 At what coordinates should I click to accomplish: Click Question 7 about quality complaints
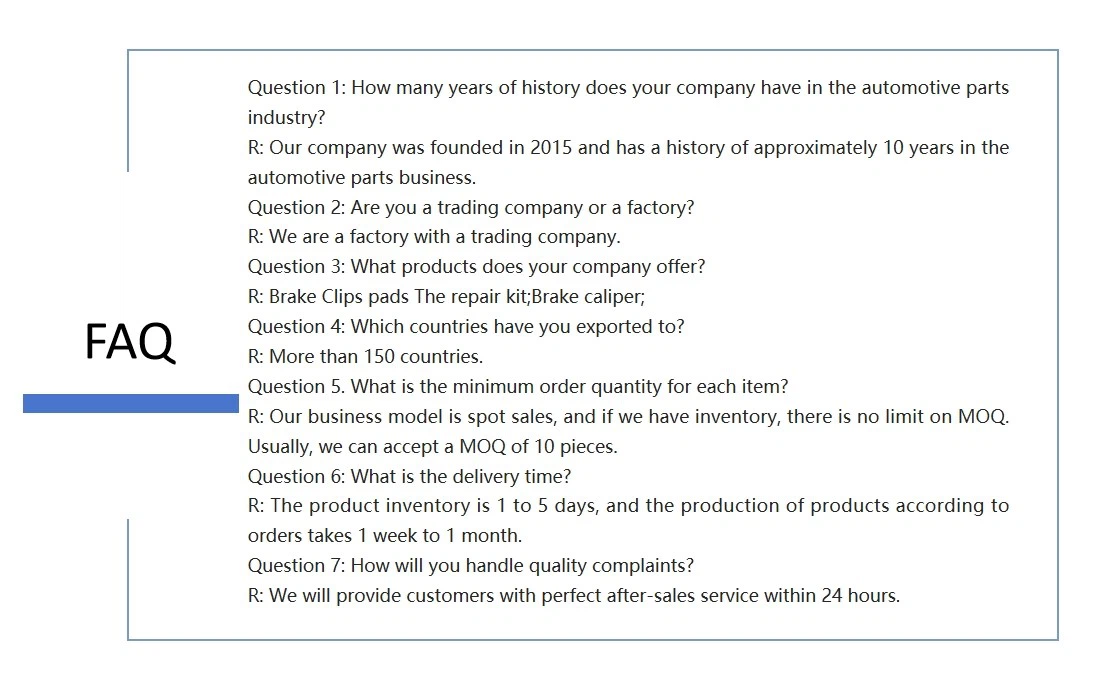[470, 566]
